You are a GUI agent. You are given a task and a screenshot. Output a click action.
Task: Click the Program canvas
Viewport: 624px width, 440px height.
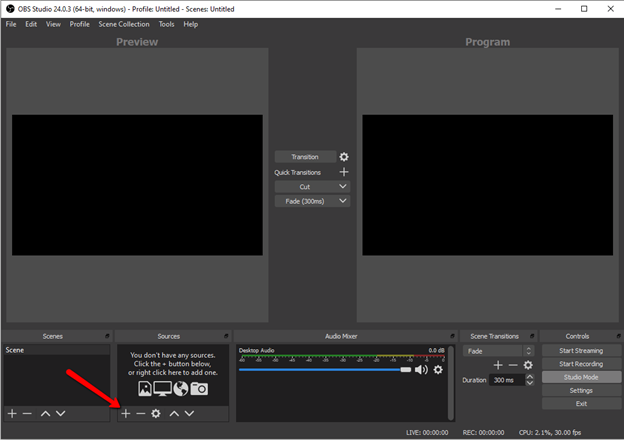click(x=488, y=185)
